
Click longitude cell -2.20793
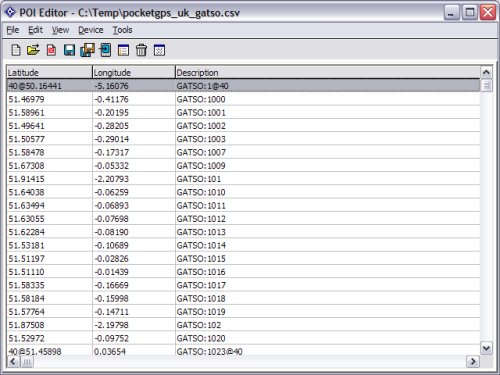[x=134, y=179]
